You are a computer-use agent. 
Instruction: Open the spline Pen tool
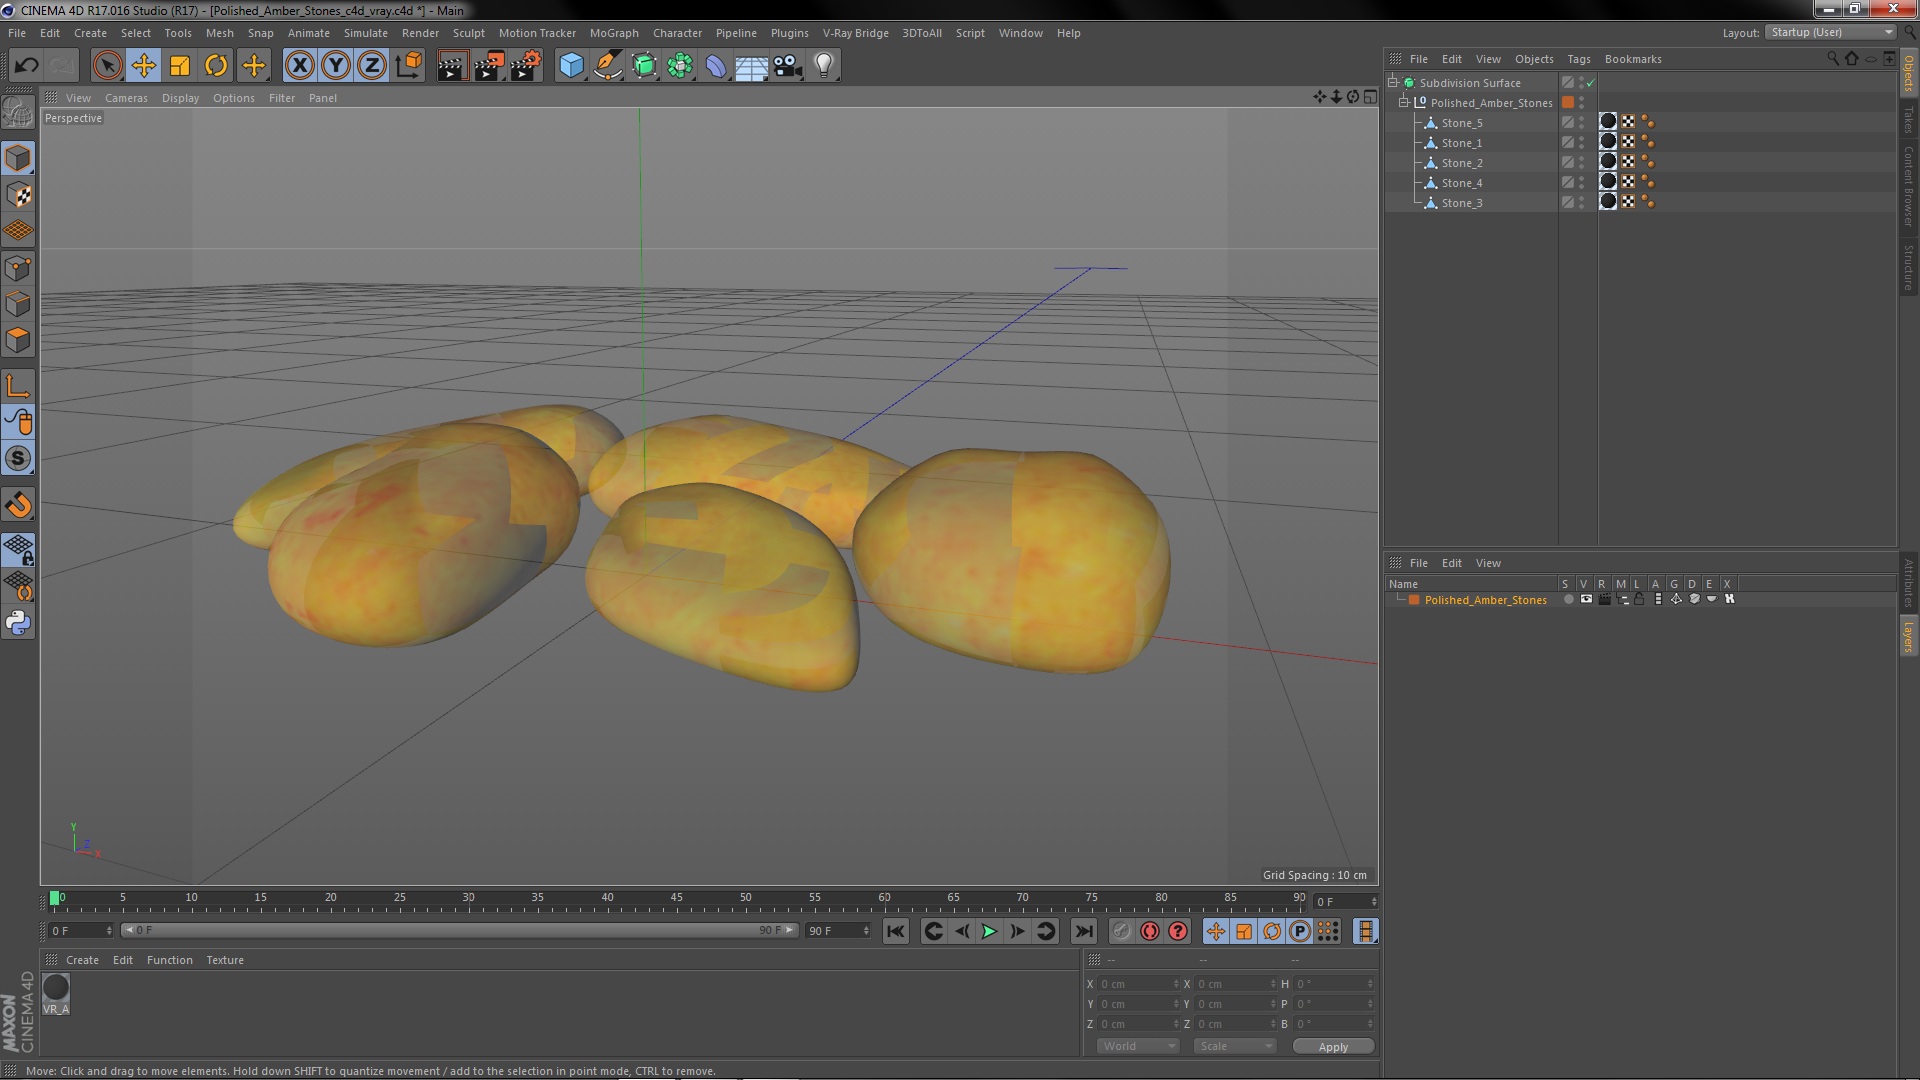click(x=607, y=66)
